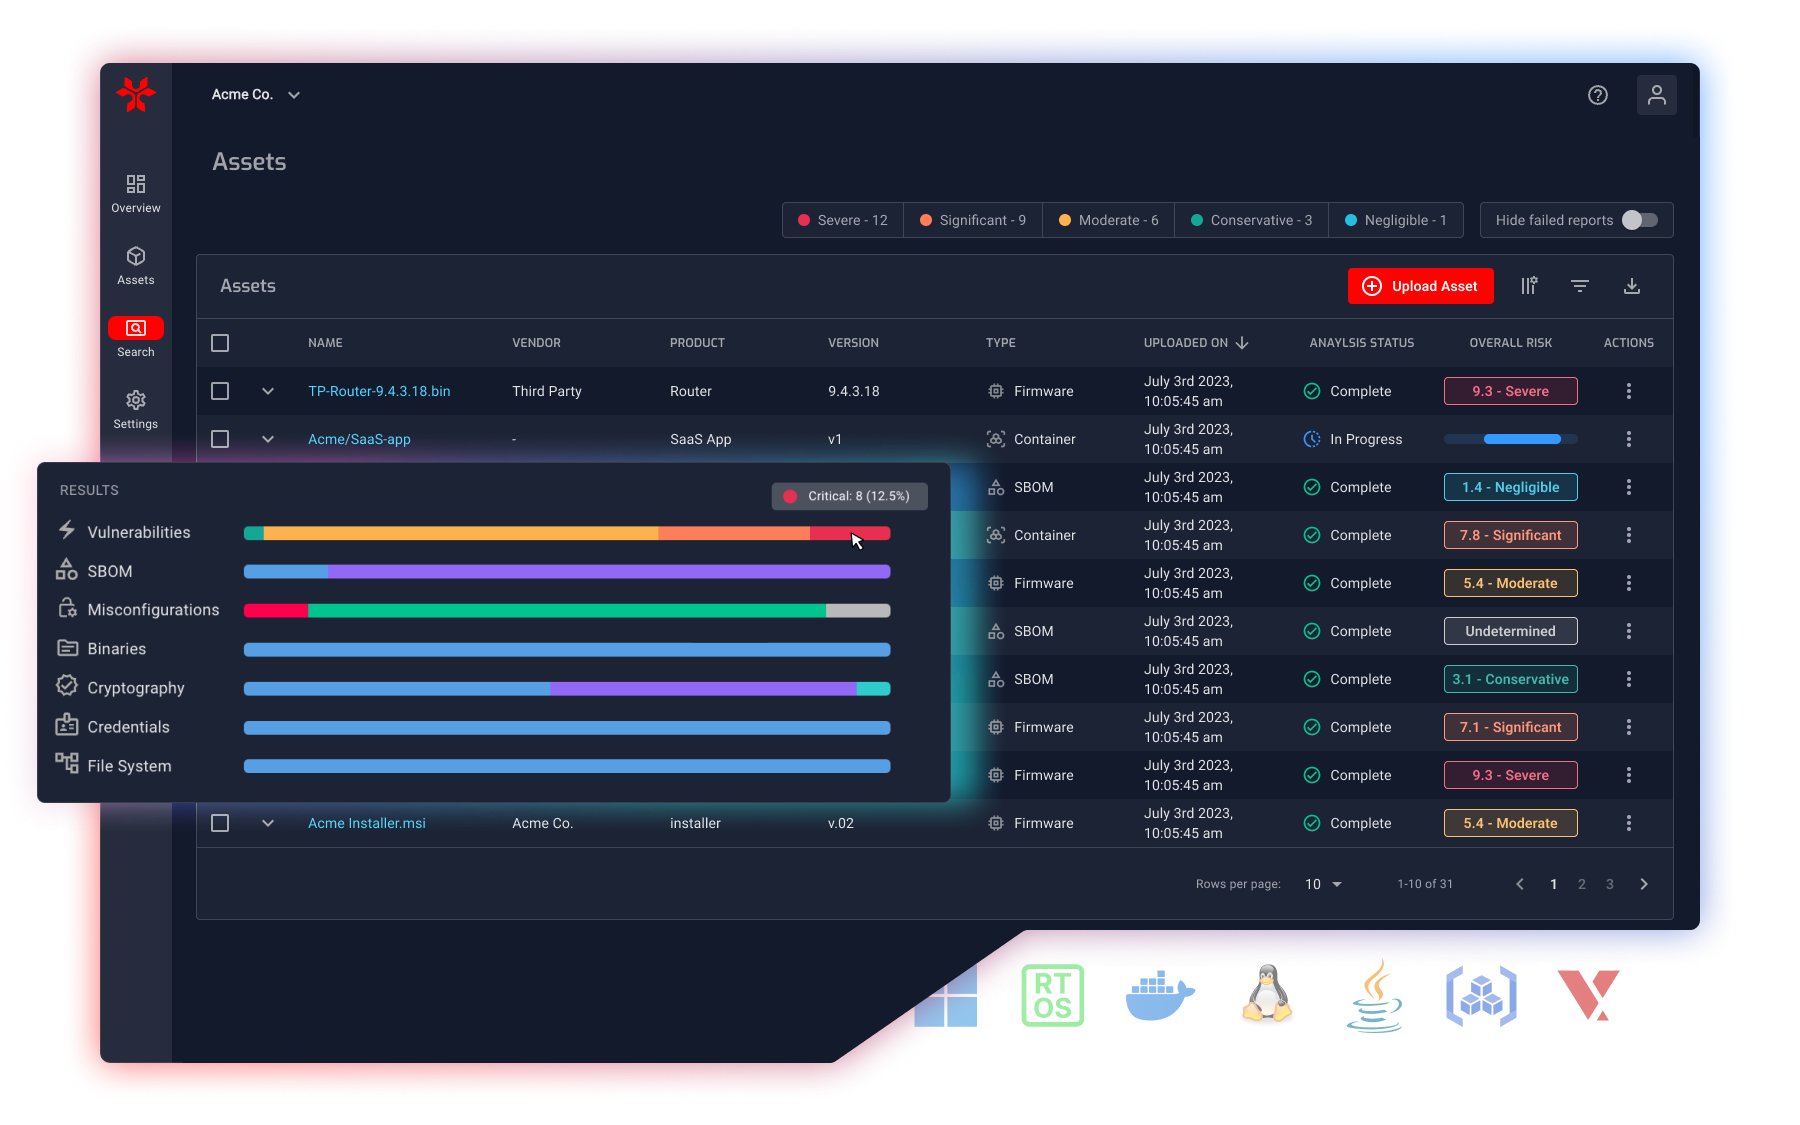Filter by Significant - 9 tab
Screen dimensions: 1800x1125
click(x=973, y=220)
